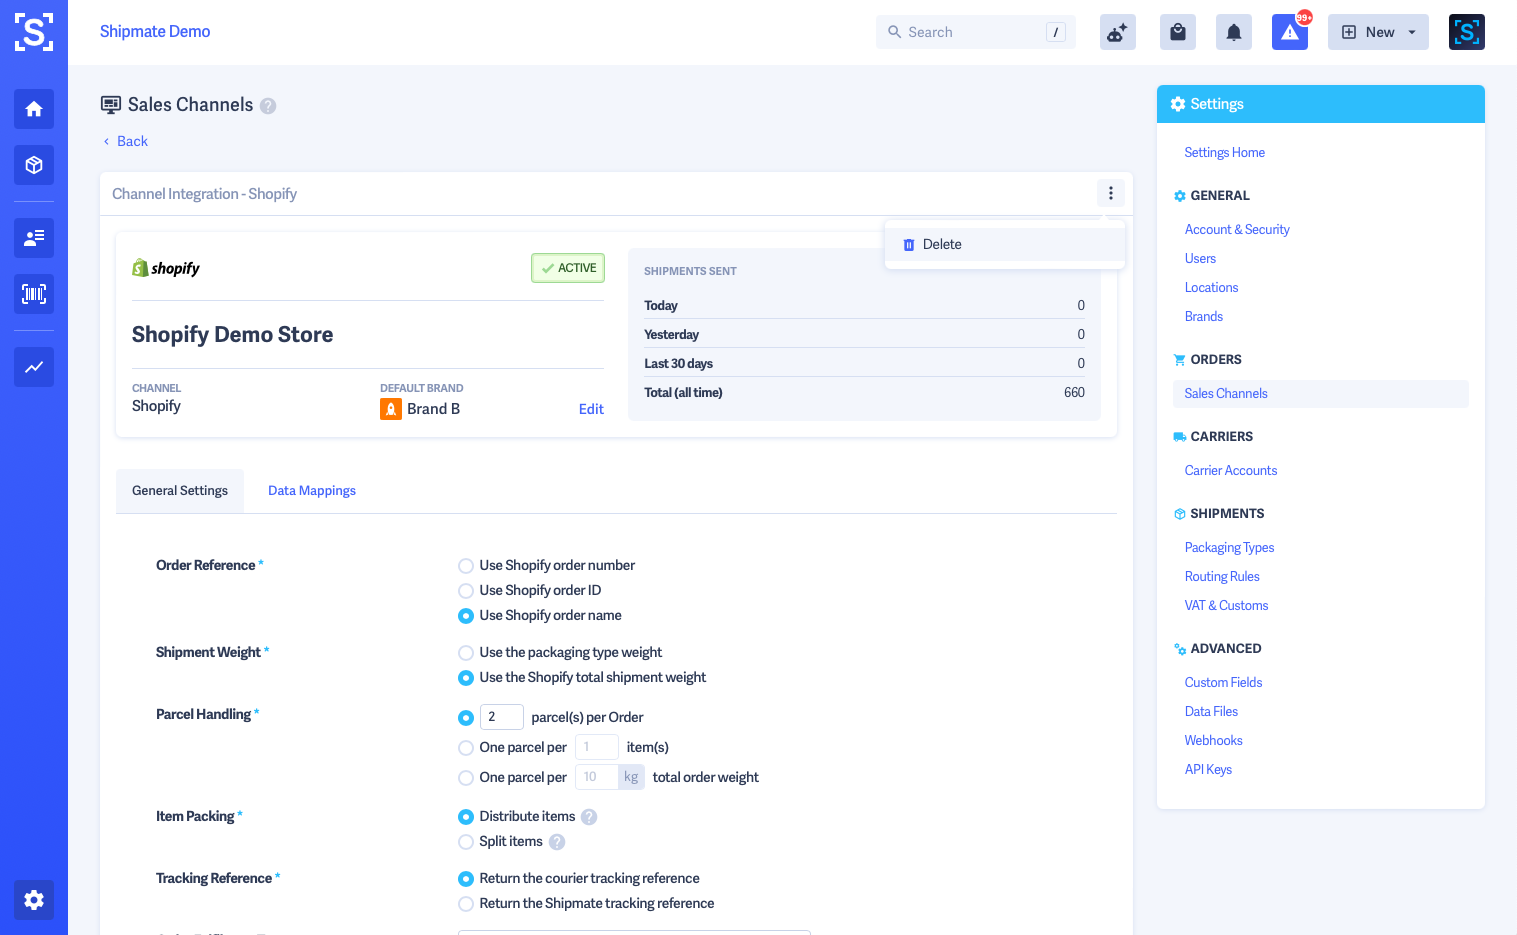Click the alerts warning triangle with 99+ badge
1517x935 pixels.
point(1289,33)
